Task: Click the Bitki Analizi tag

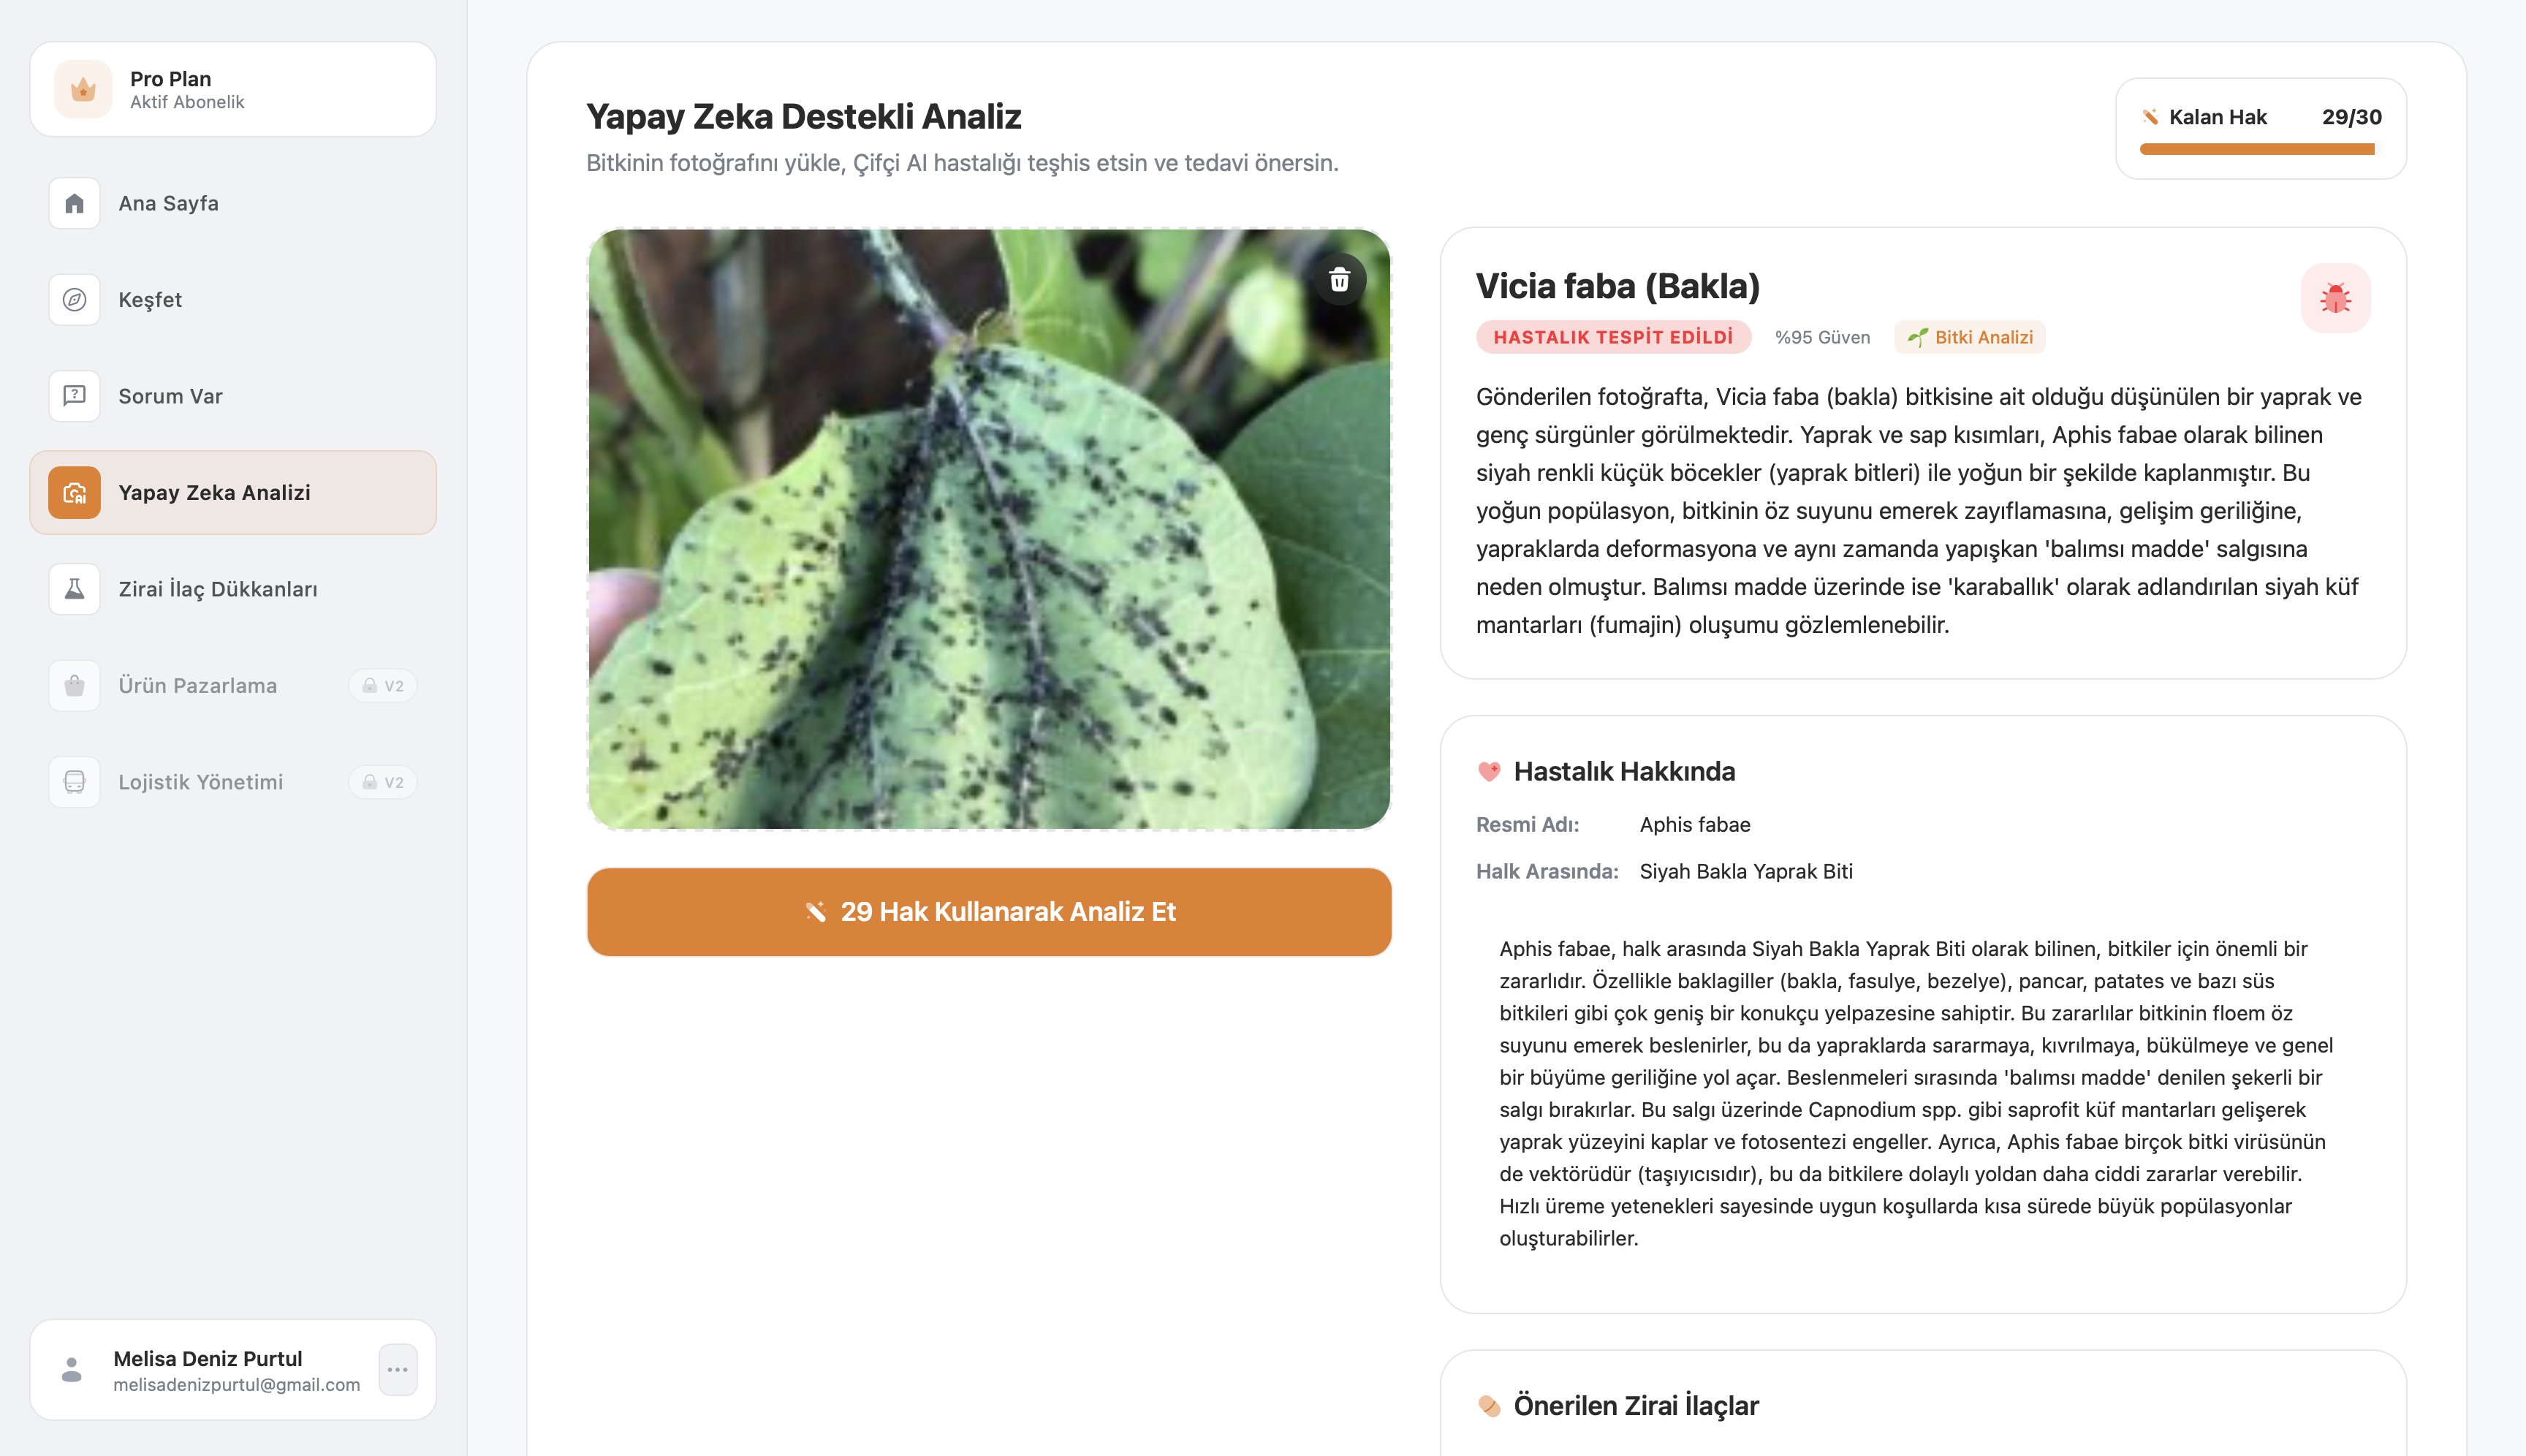Action: click(x=1970, y=338)
